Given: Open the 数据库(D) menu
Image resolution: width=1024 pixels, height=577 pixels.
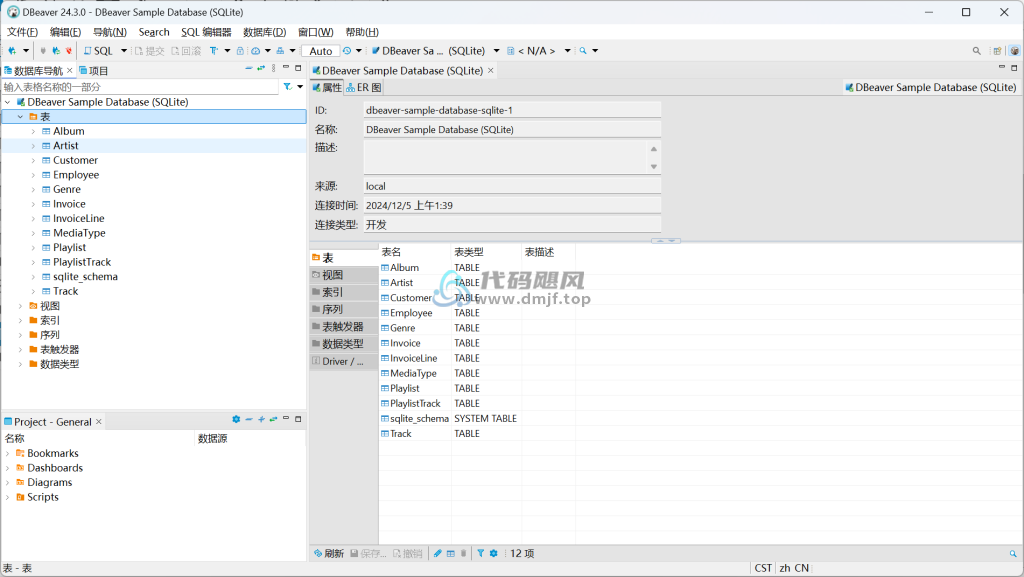Looking at the screenshot, I should coord(264,32).
